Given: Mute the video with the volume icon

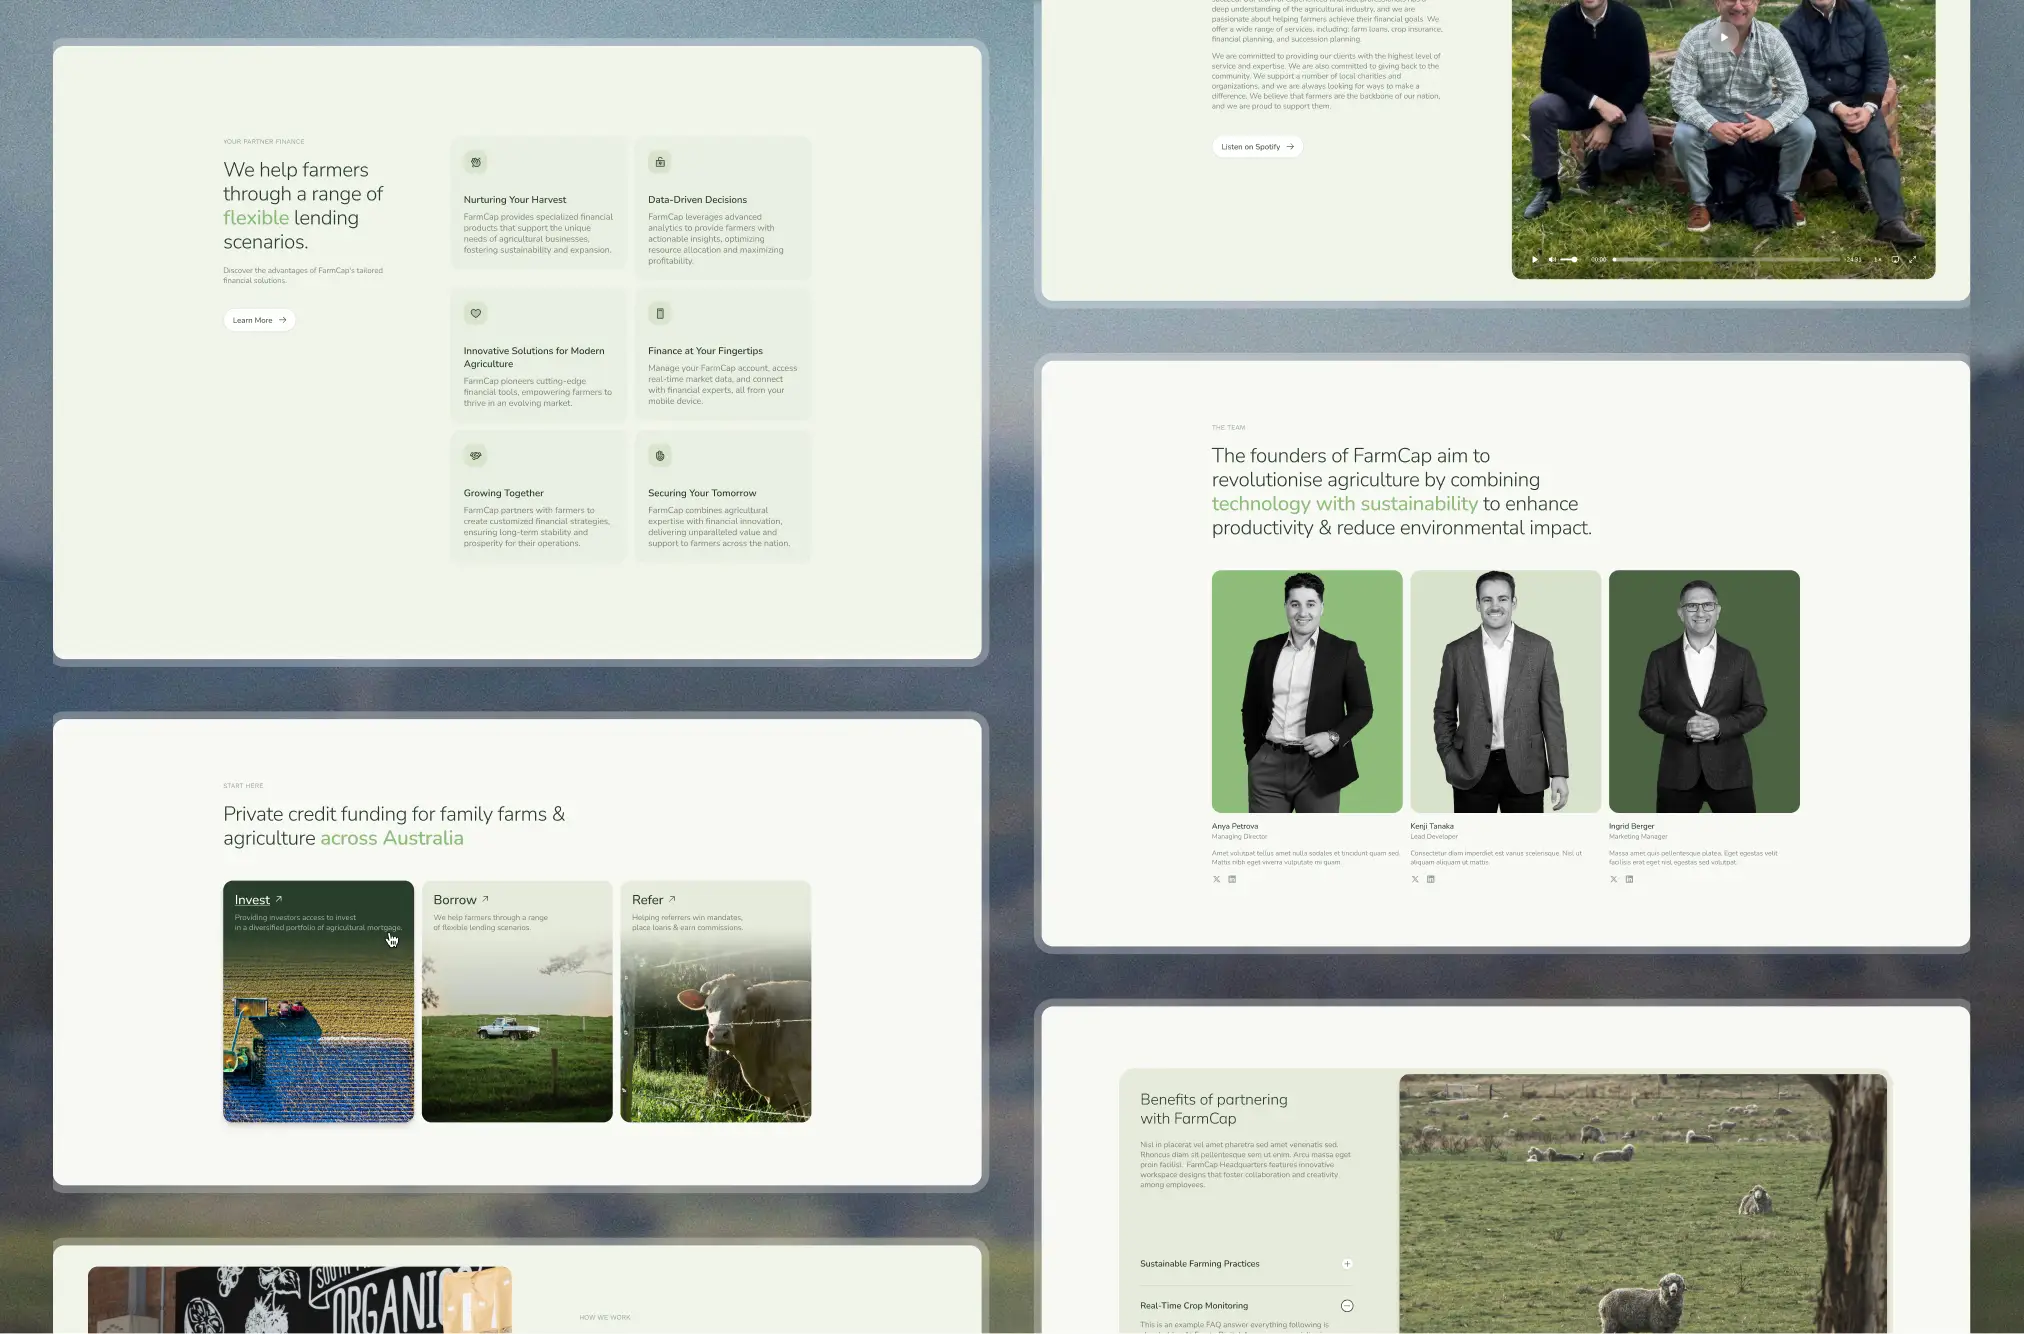Looking at the screenshot, I should click(x=1552, y=259).
